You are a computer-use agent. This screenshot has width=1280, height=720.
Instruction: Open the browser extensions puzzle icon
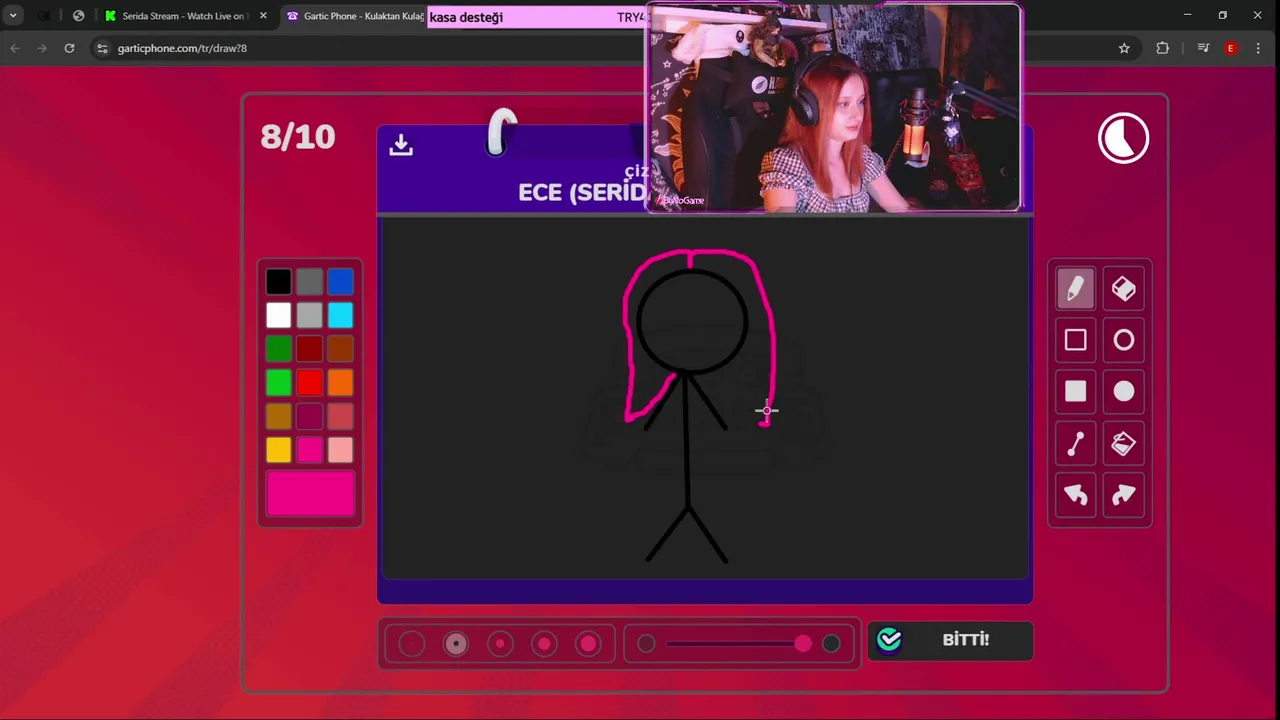click(x=1162, y=48)
